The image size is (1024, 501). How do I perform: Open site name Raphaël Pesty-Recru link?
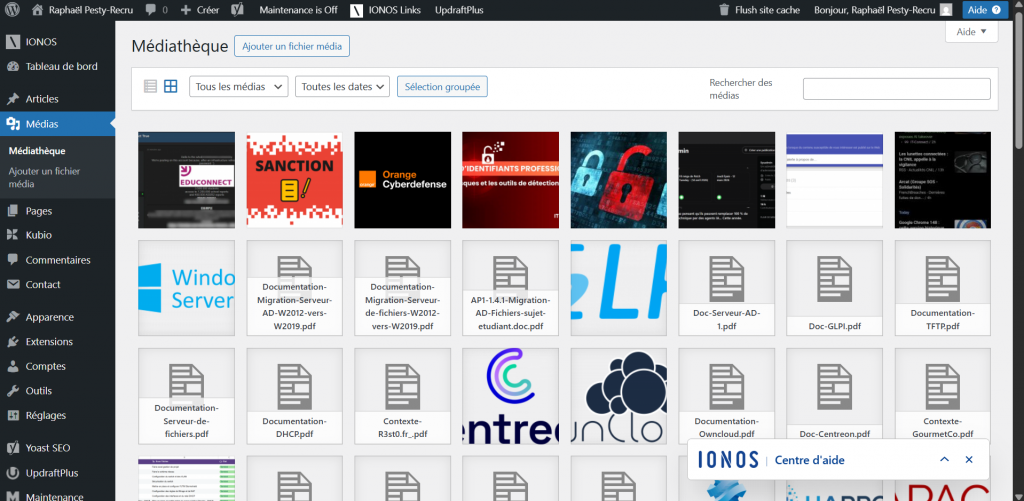coord(91,10)
